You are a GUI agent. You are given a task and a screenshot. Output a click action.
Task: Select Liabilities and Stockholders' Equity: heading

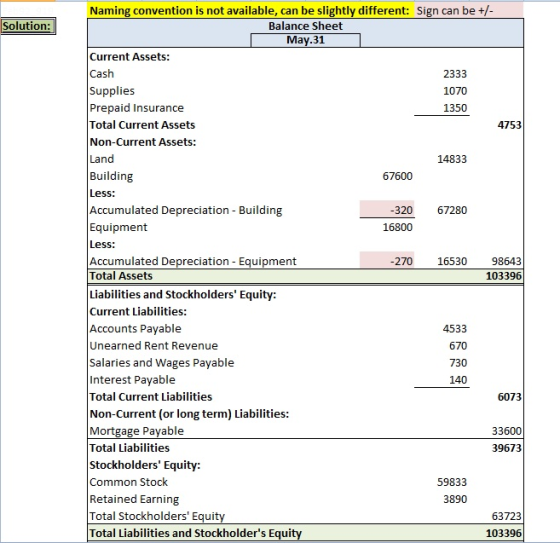183,294
